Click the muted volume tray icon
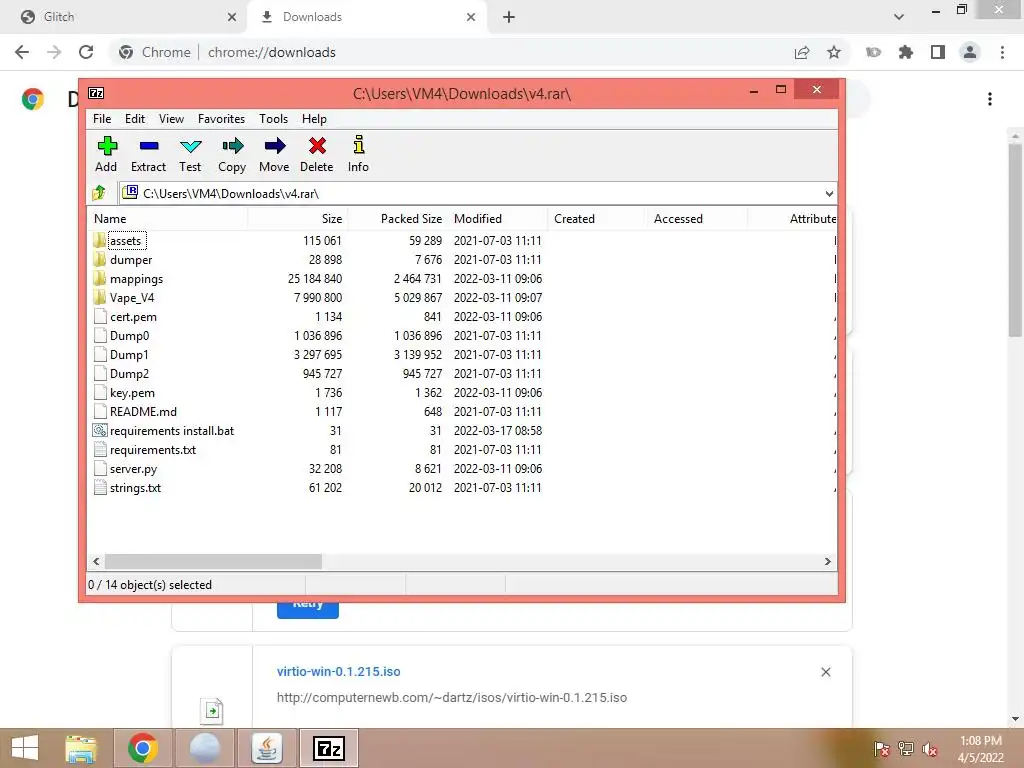The image size is (1024, 768). click(930, 749)
